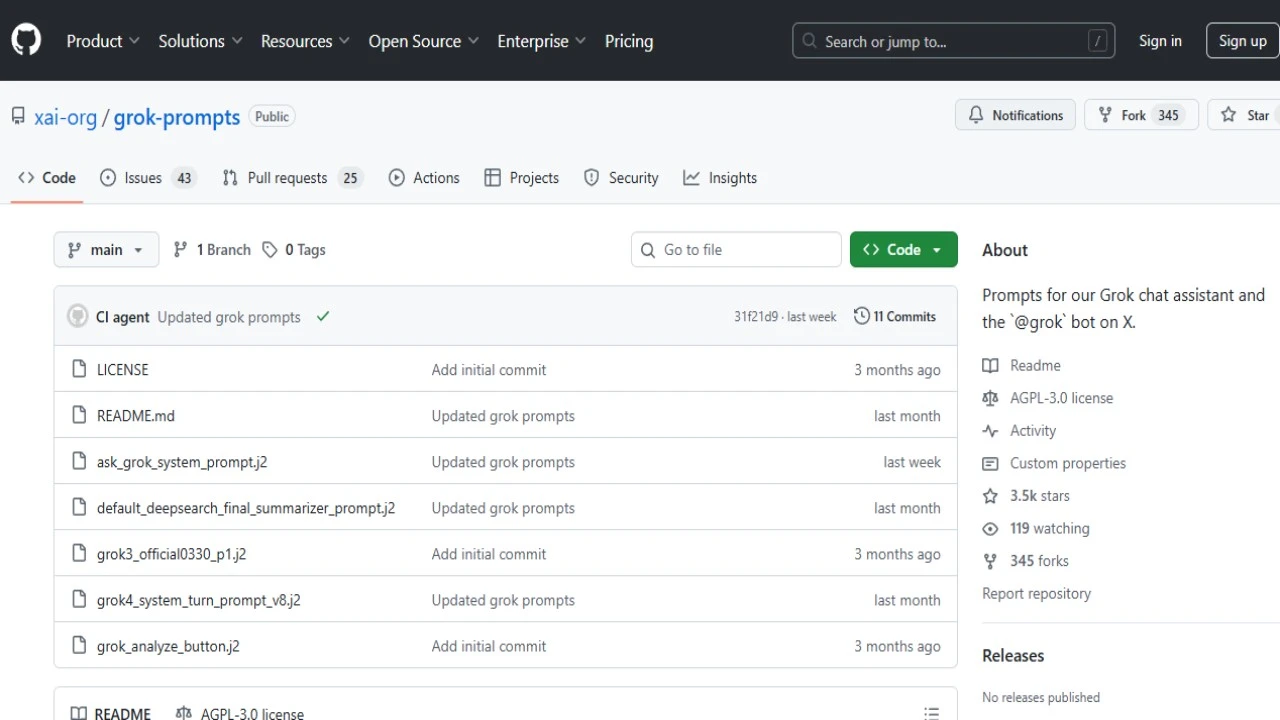Viewport: 1280px width, 720px height.
Task: Open the Releases heading link
Action: coord(1013,655)
